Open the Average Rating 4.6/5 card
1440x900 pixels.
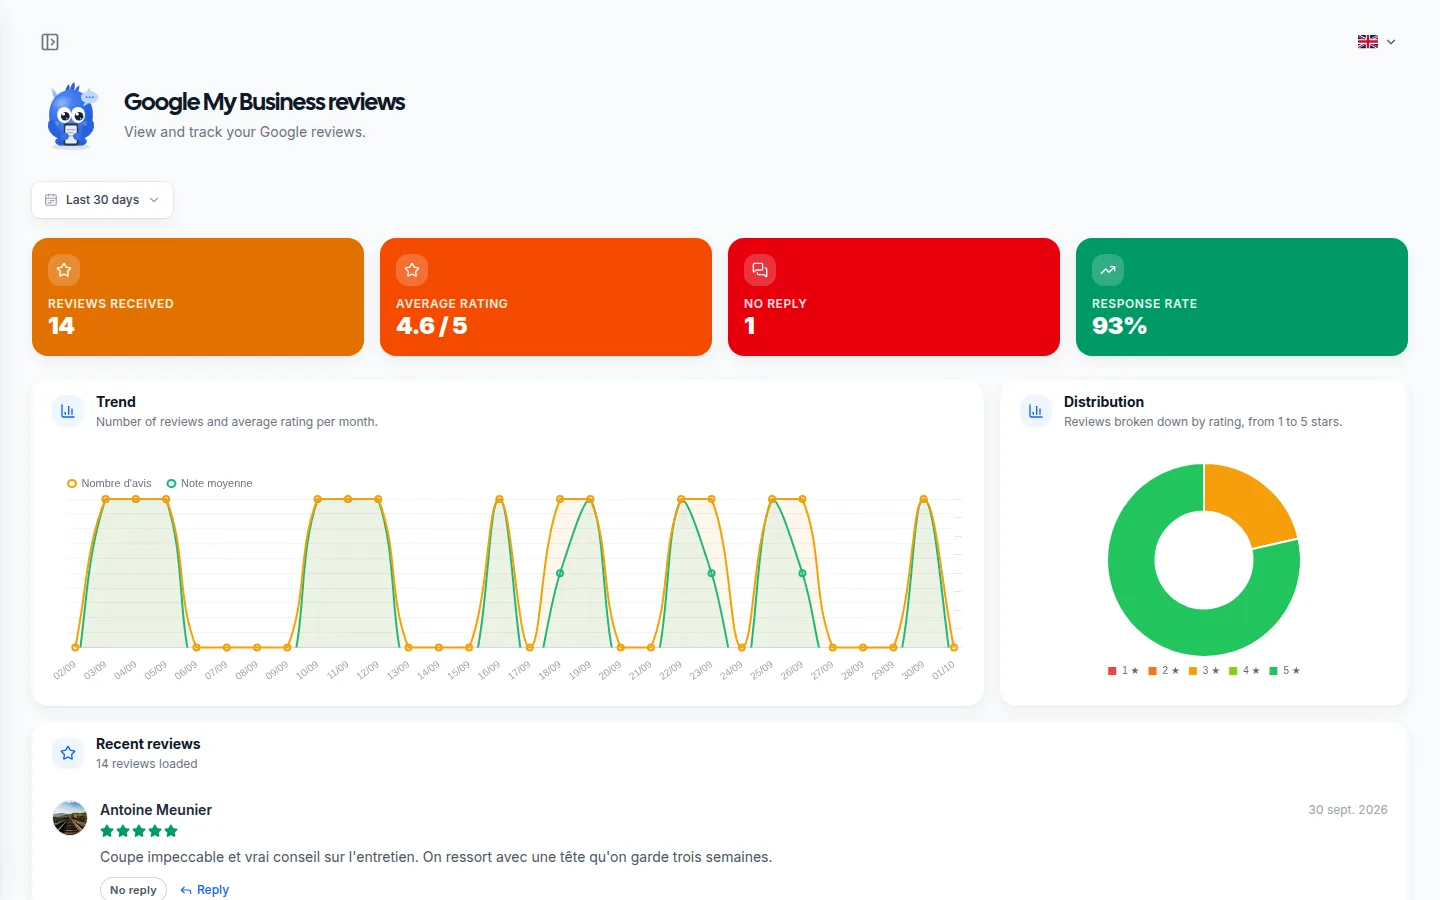(x=546, y=297)
